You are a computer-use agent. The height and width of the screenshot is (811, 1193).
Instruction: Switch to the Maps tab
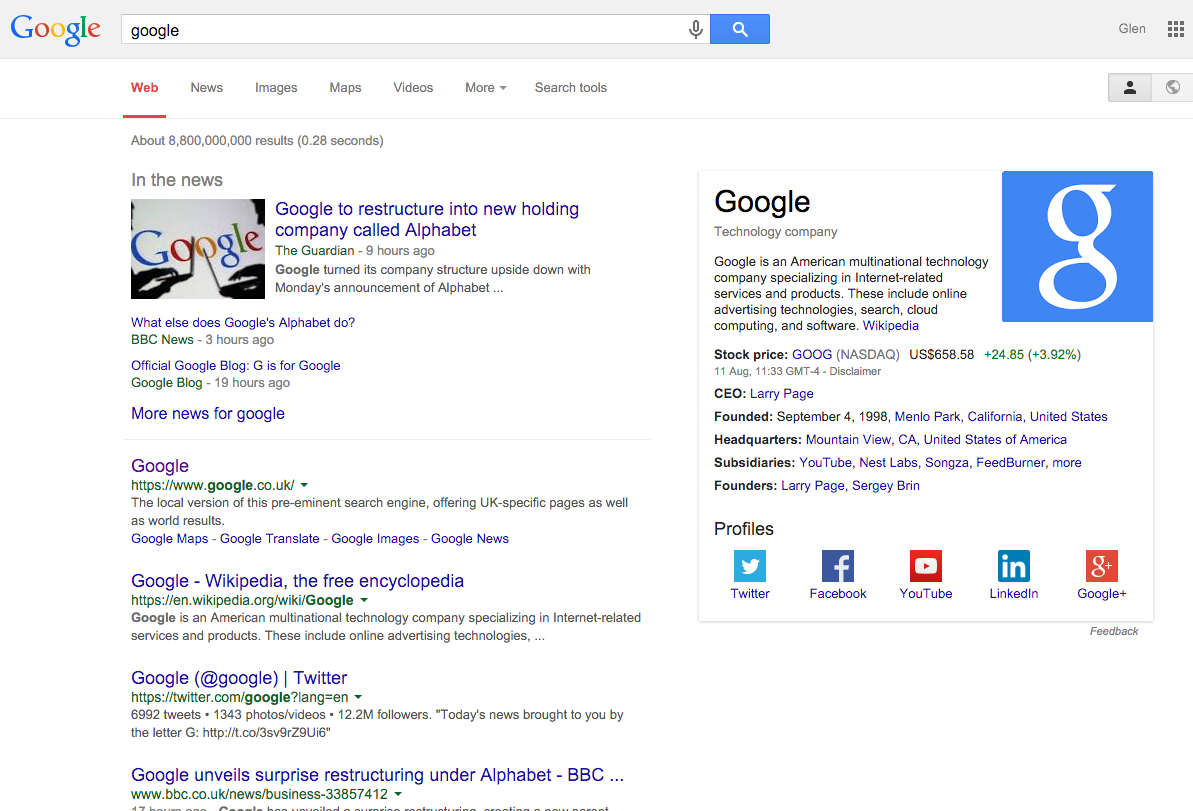[x=345, y=88]
